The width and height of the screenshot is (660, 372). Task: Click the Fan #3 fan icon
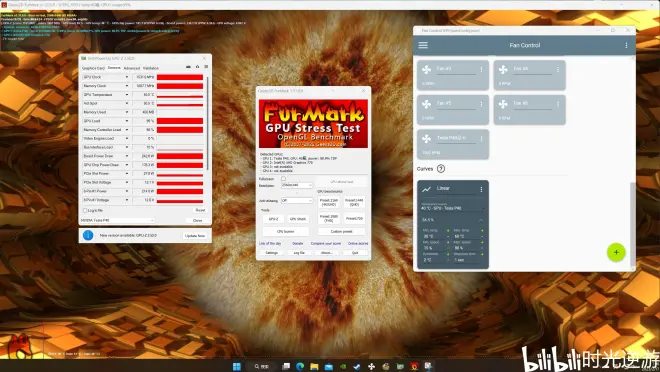(426, 69)
